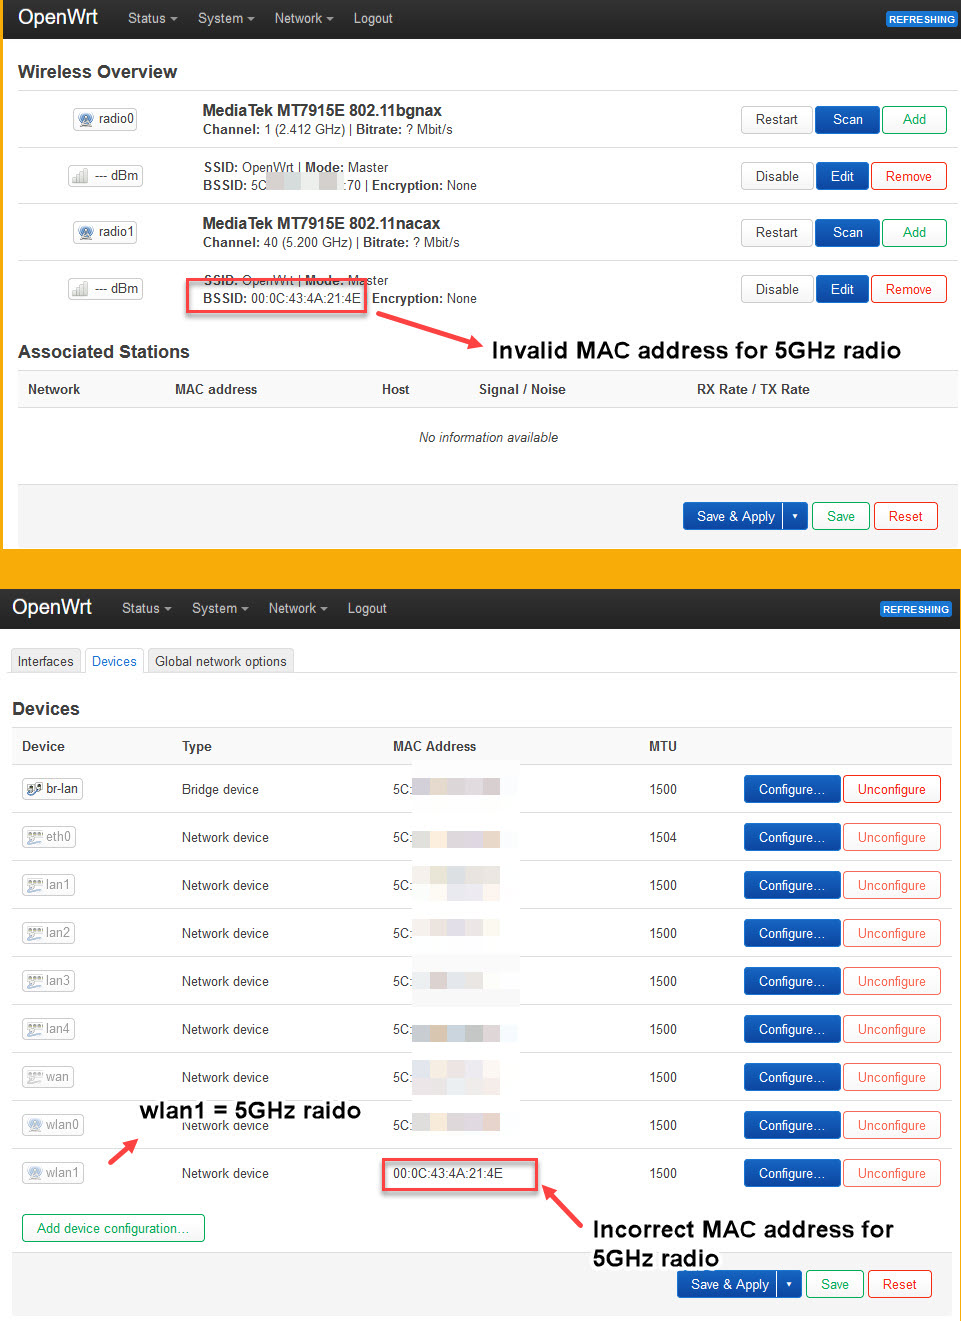Screen dimensions: 961x1321
Task: Open the Global network options tab
Action: point(221,661)
